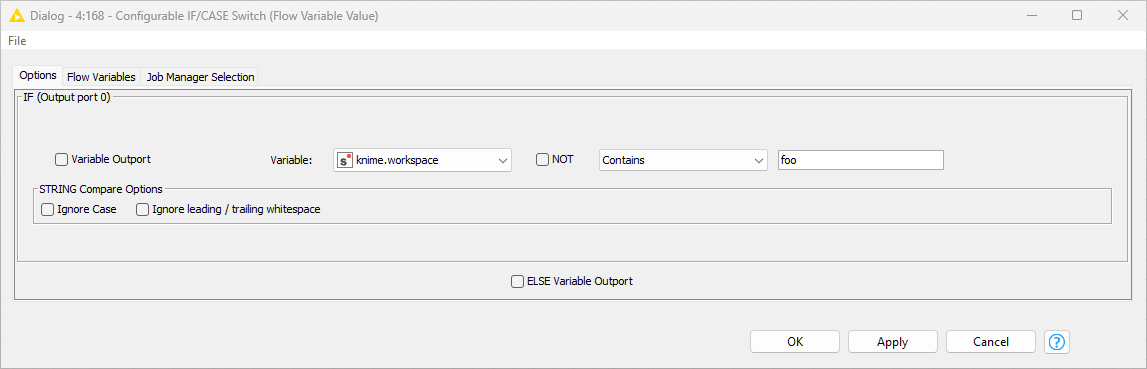Click the KNIME triangle icon in title bar
Image resolution: width=1147 pixels, height=369 pixels.
tap(17, 15)
